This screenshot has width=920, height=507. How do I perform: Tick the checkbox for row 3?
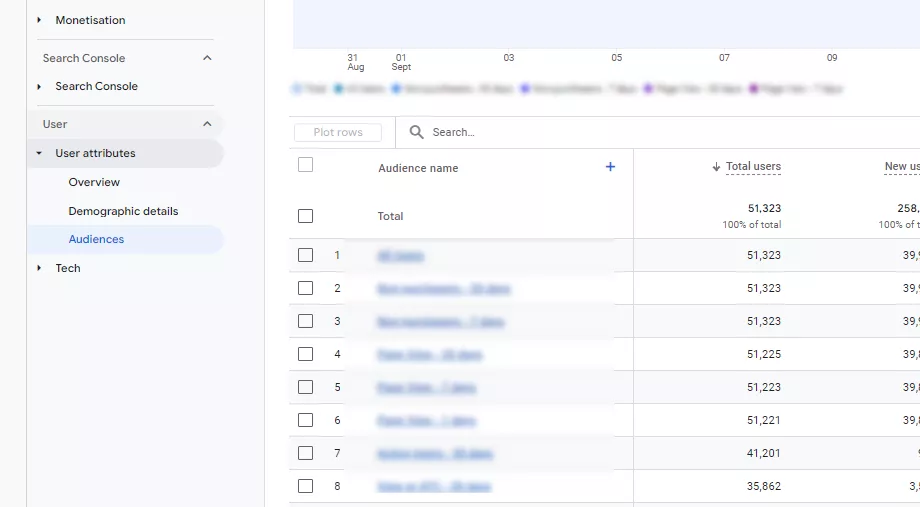pyautogui.click(x=305, y=321)
